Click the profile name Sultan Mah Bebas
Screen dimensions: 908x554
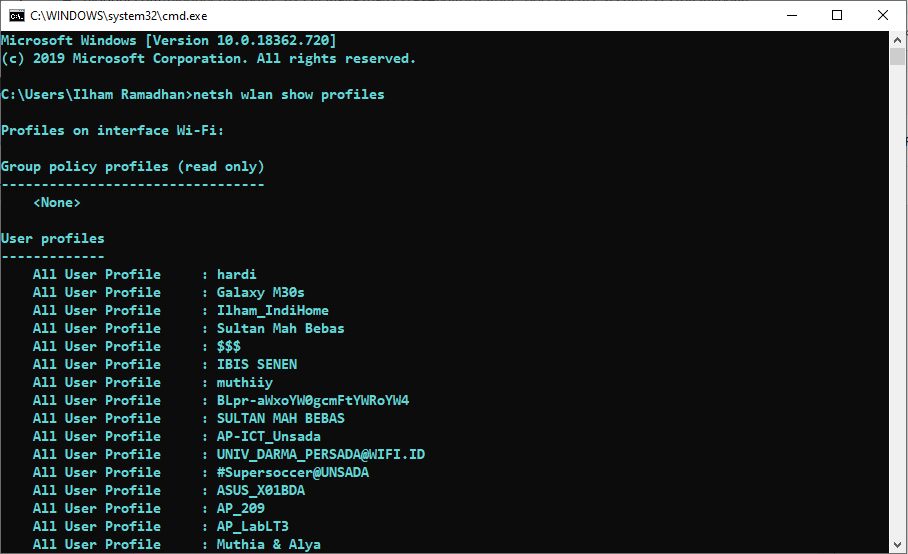(280, 328)
